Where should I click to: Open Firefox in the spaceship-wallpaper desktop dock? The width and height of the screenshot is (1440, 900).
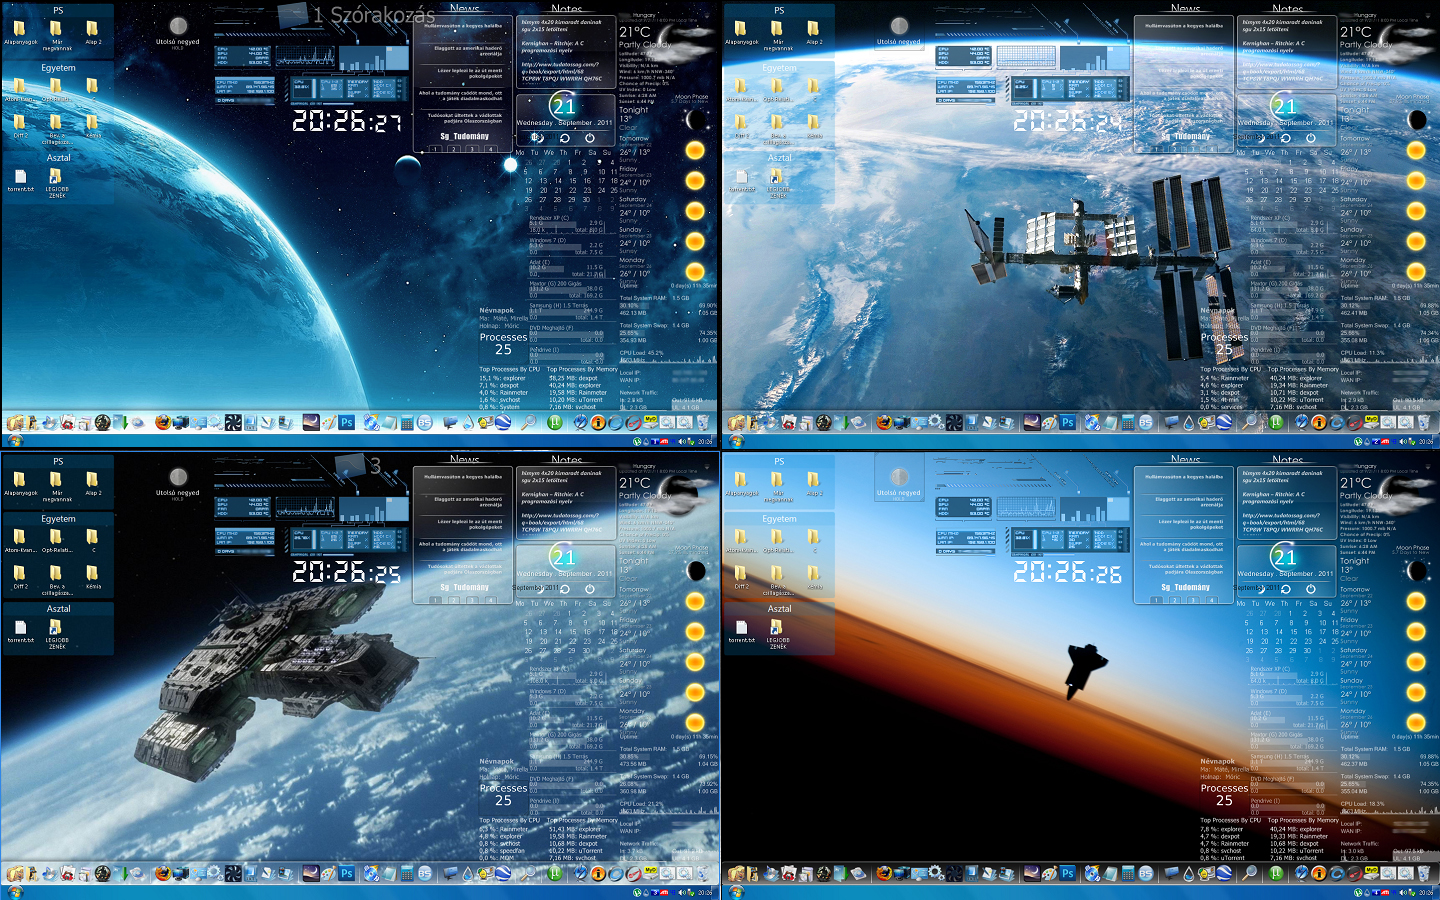(162, 873)
